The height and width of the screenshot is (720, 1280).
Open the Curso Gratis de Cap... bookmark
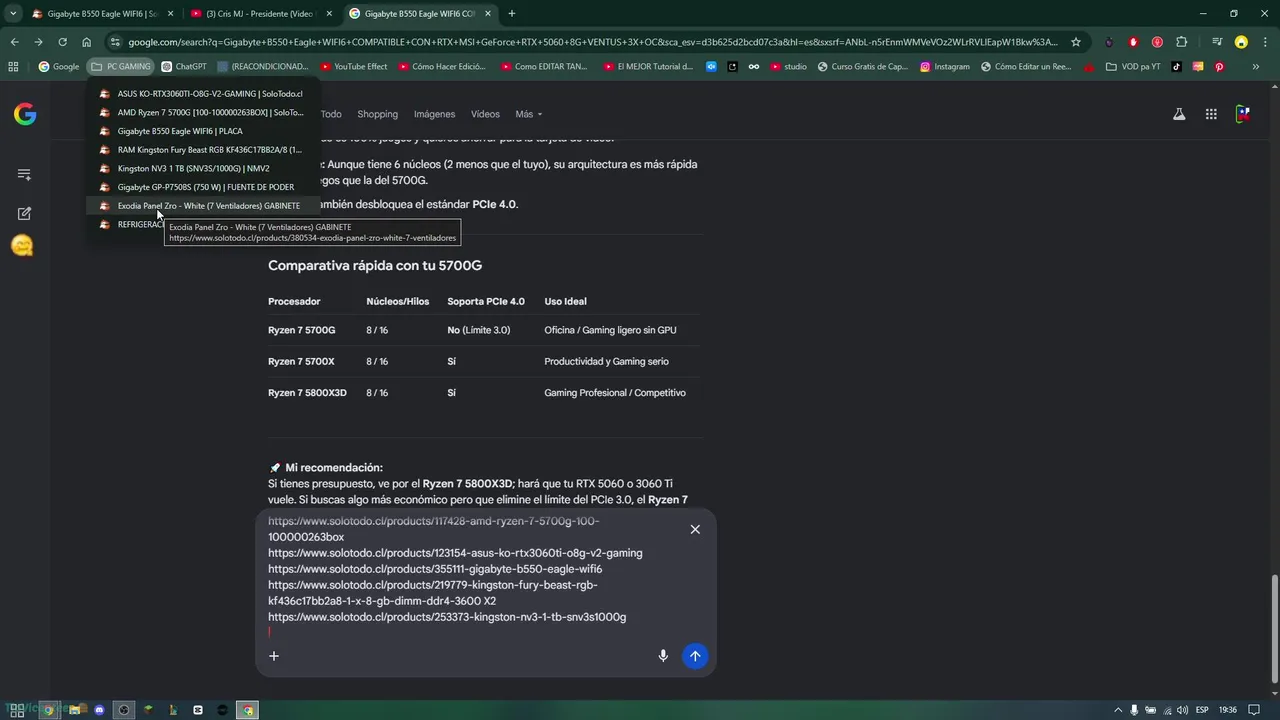point(862,67)
